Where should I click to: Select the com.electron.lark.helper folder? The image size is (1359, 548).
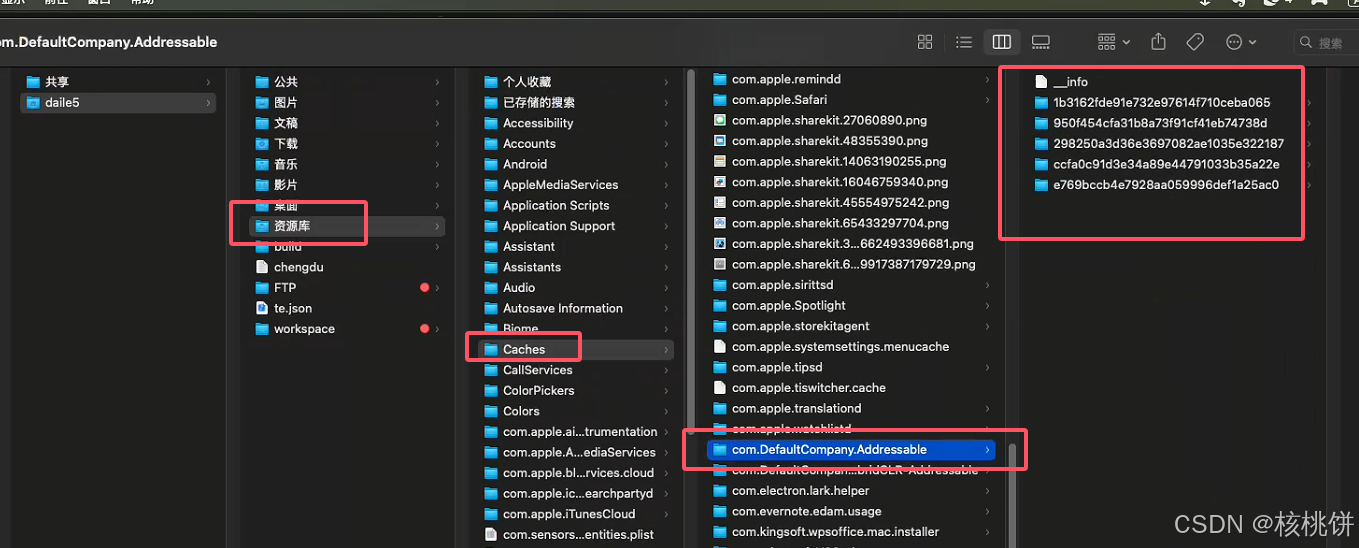pos(851,491)
